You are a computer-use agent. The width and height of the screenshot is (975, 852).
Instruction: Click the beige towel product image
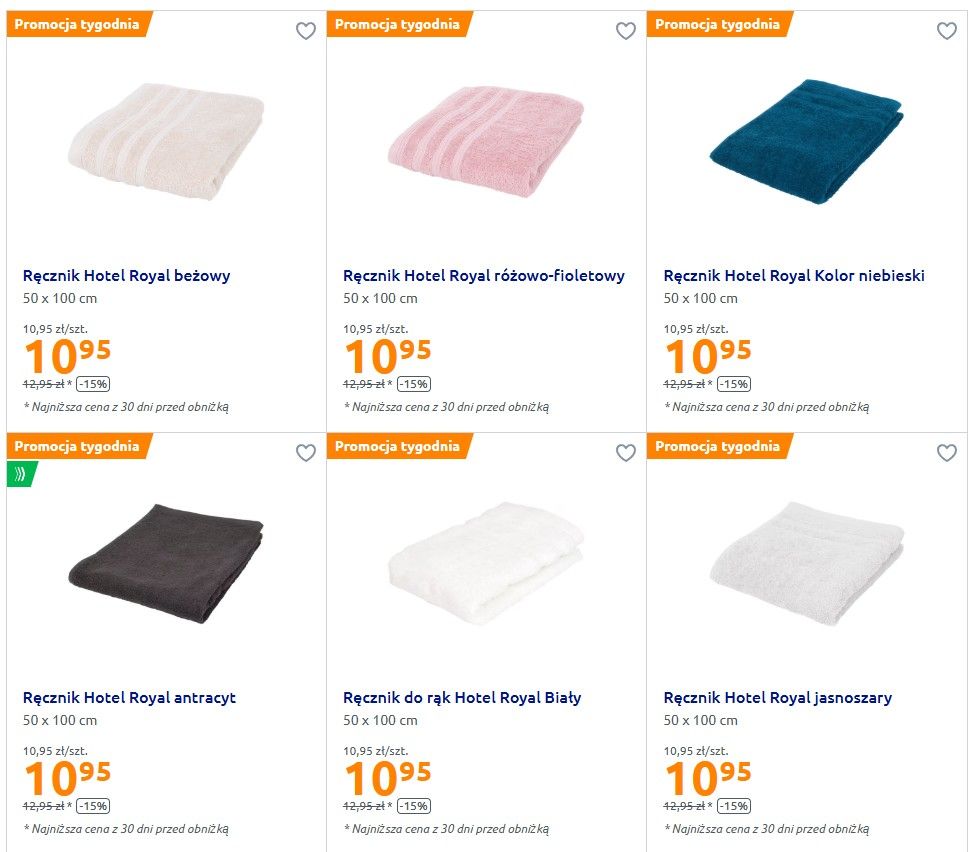(166, 143)
